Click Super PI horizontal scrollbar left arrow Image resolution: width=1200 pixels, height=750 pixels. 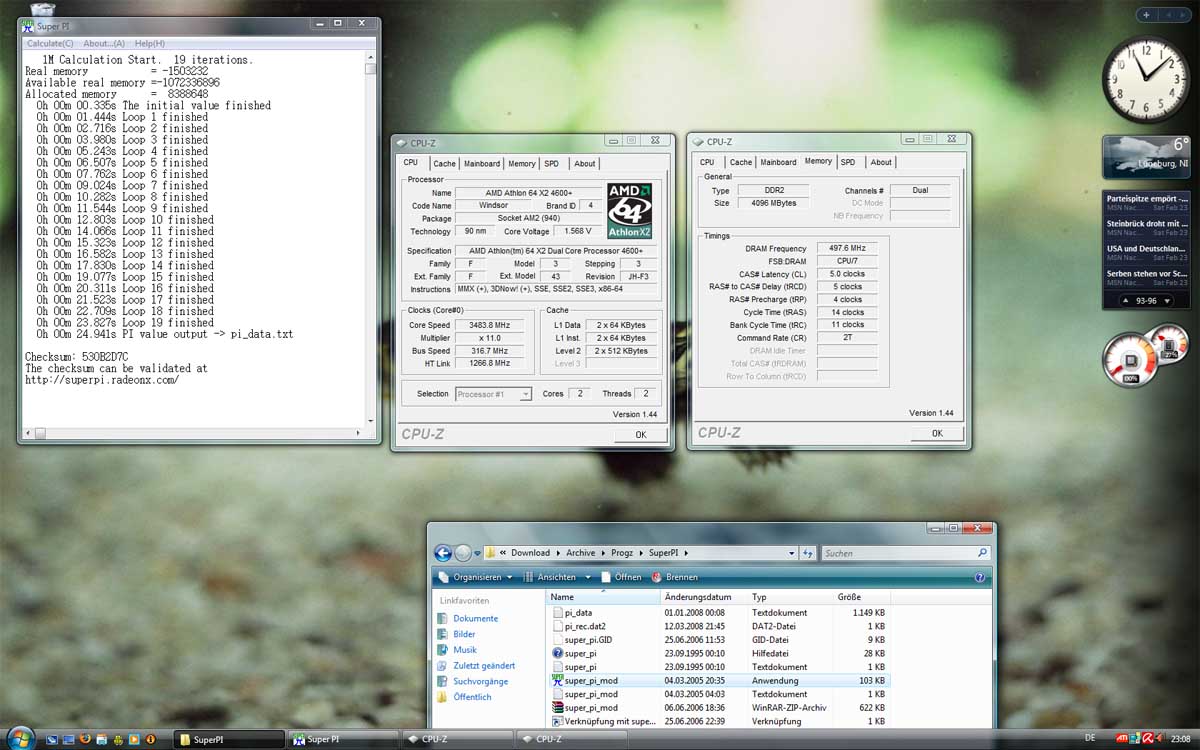tap(27, 434)
